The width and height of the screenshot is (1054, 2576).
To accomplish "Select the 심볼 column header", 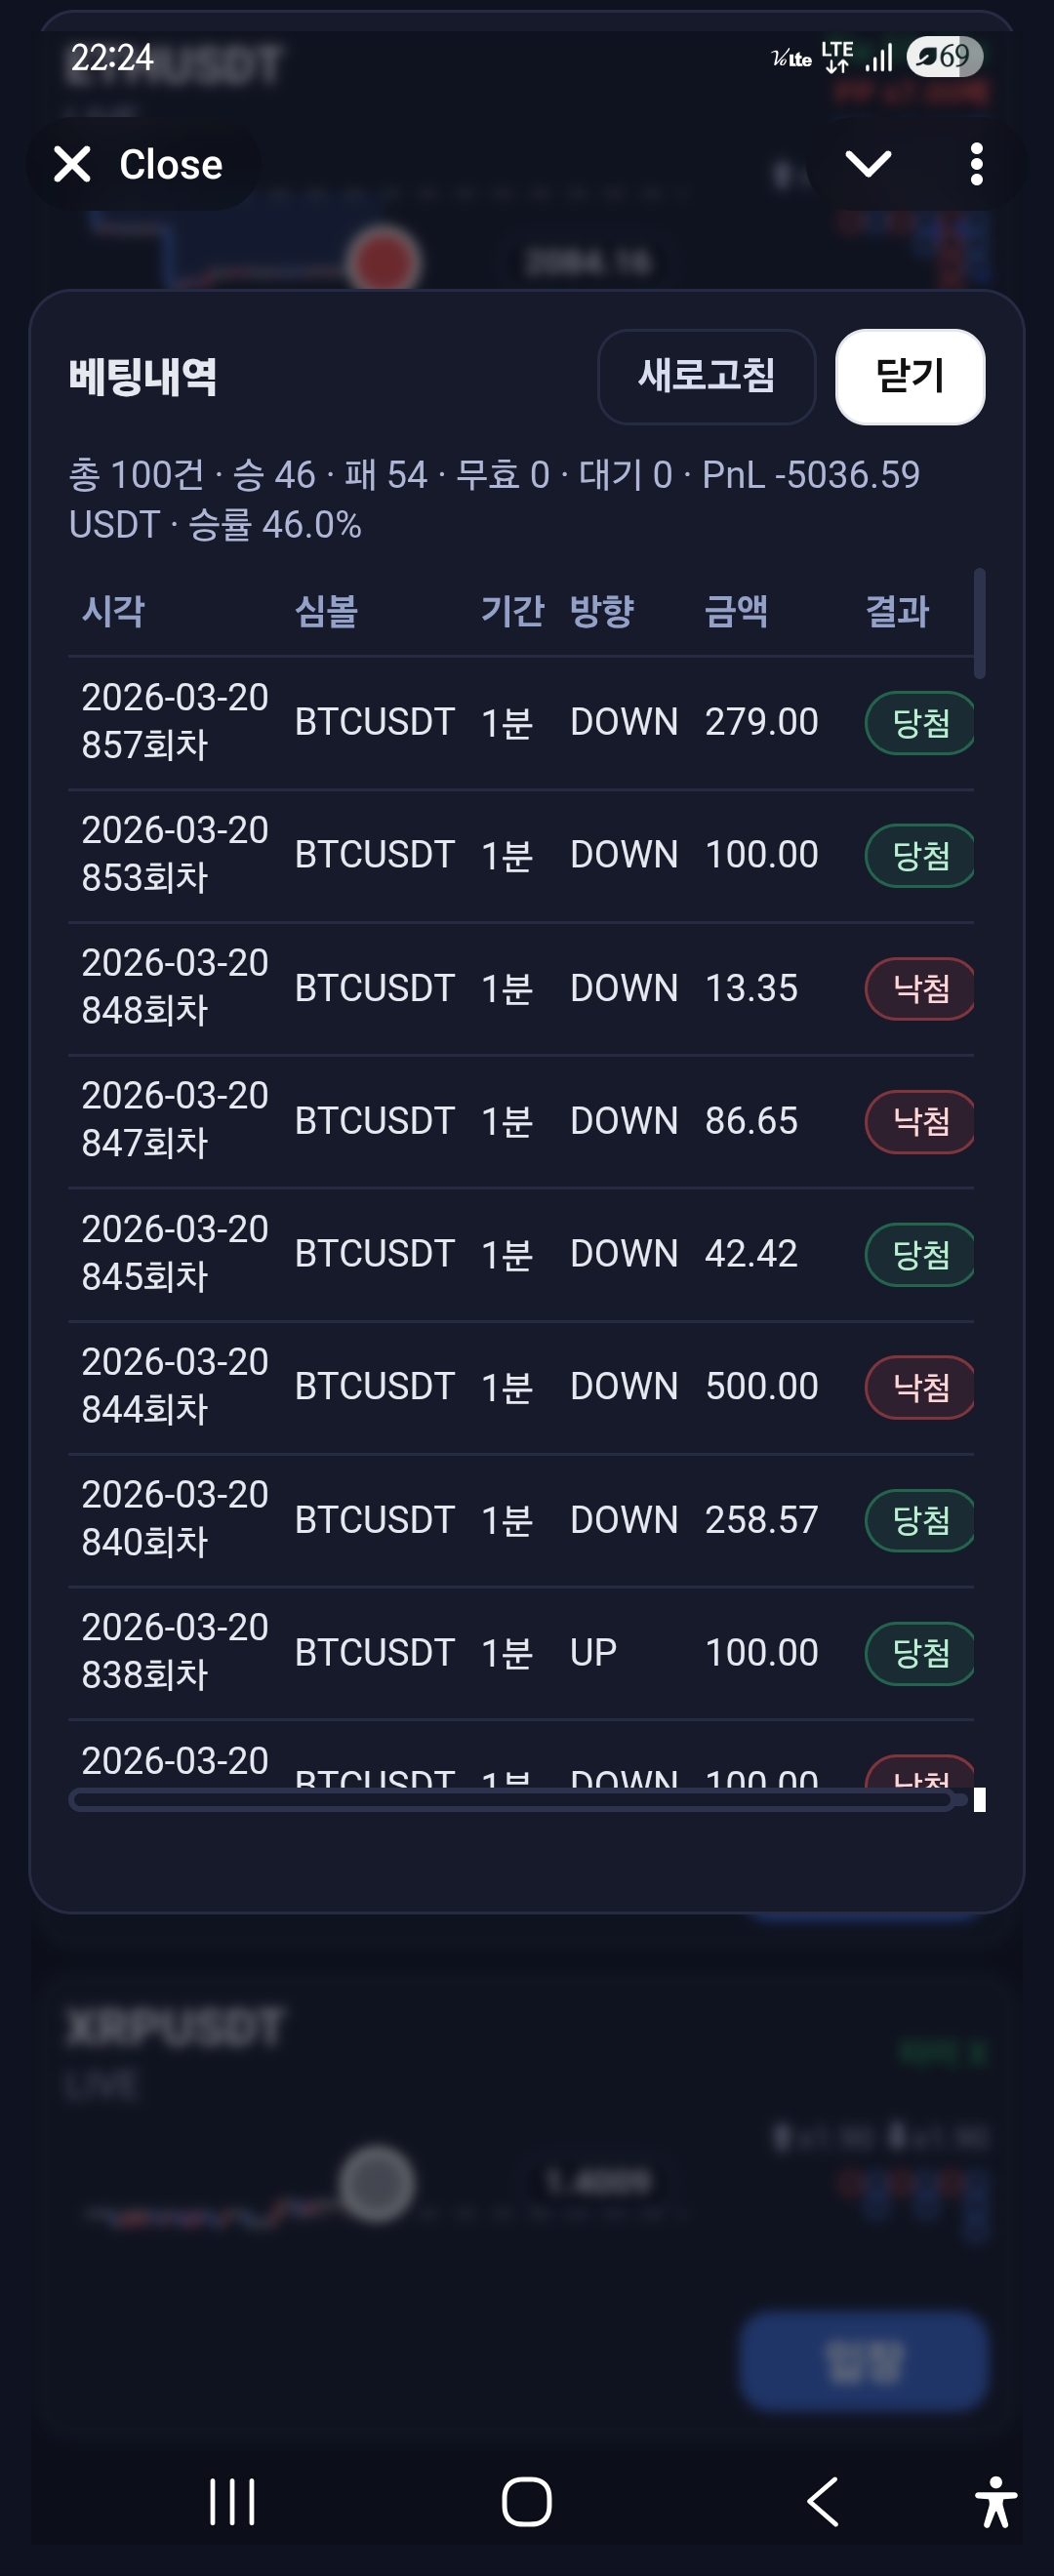I will [326, 610].
